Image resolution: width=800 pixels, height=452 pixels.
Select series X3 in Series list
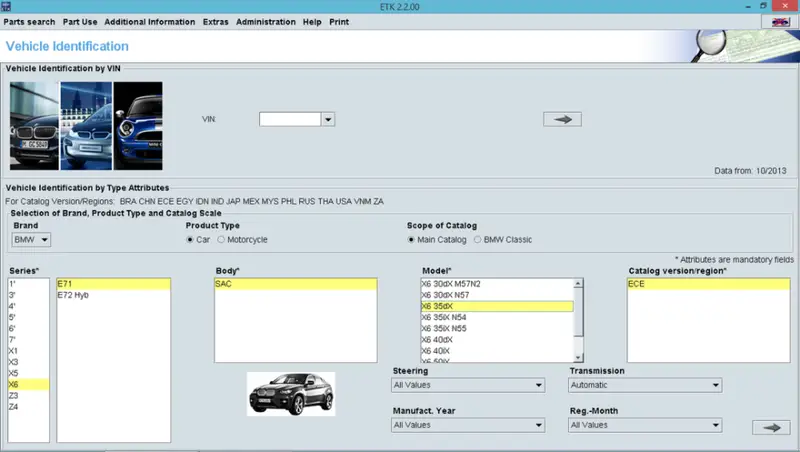click(29, 362)
